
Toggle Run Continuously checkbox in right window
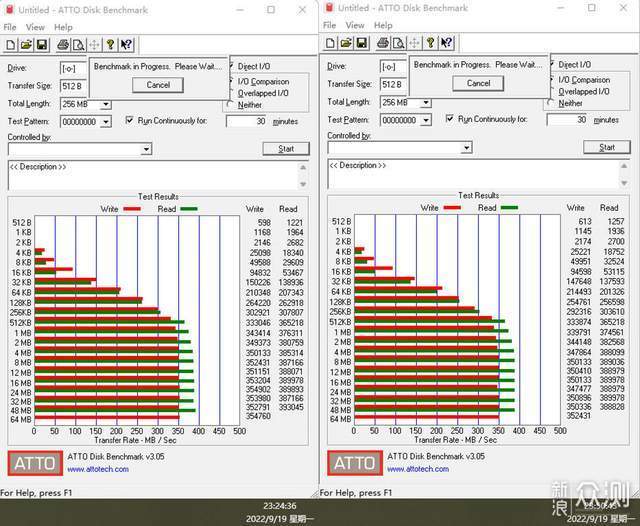pyautogui.click(x=449, y=119)
